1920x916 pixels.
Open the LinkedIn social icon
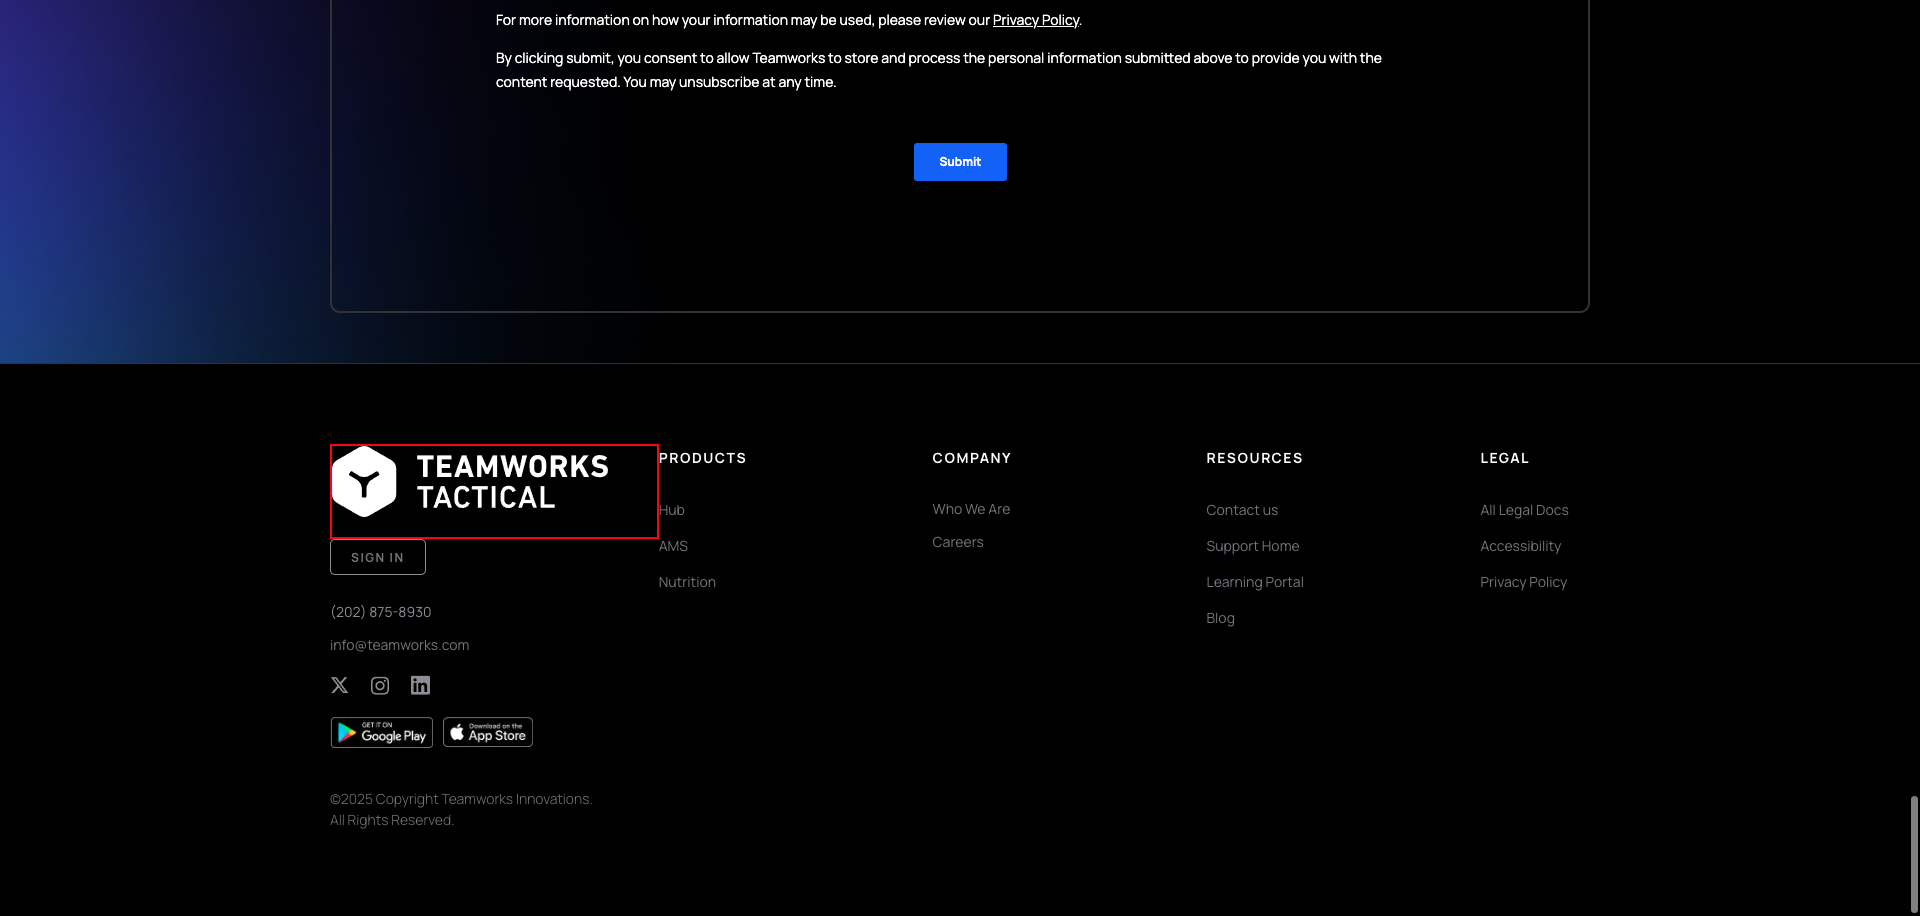420,685
